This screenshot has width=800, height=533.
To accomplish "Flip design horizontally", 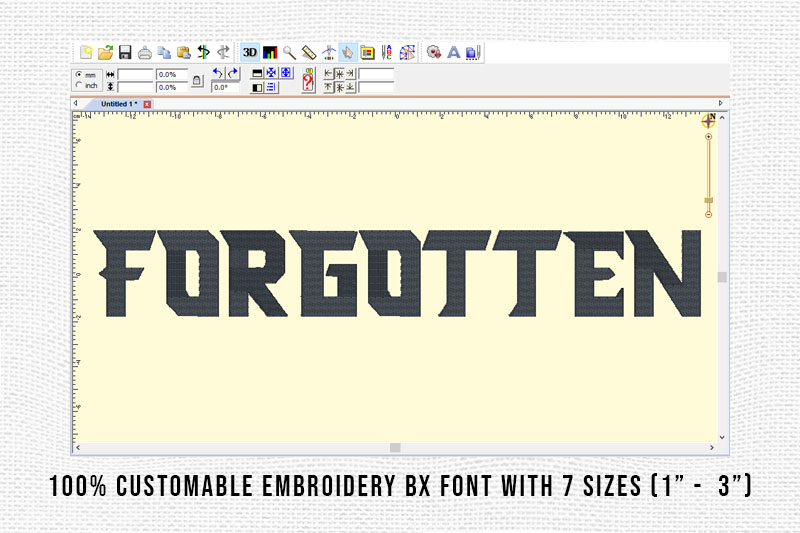I will pyautogui.click(x=257, y=88).
